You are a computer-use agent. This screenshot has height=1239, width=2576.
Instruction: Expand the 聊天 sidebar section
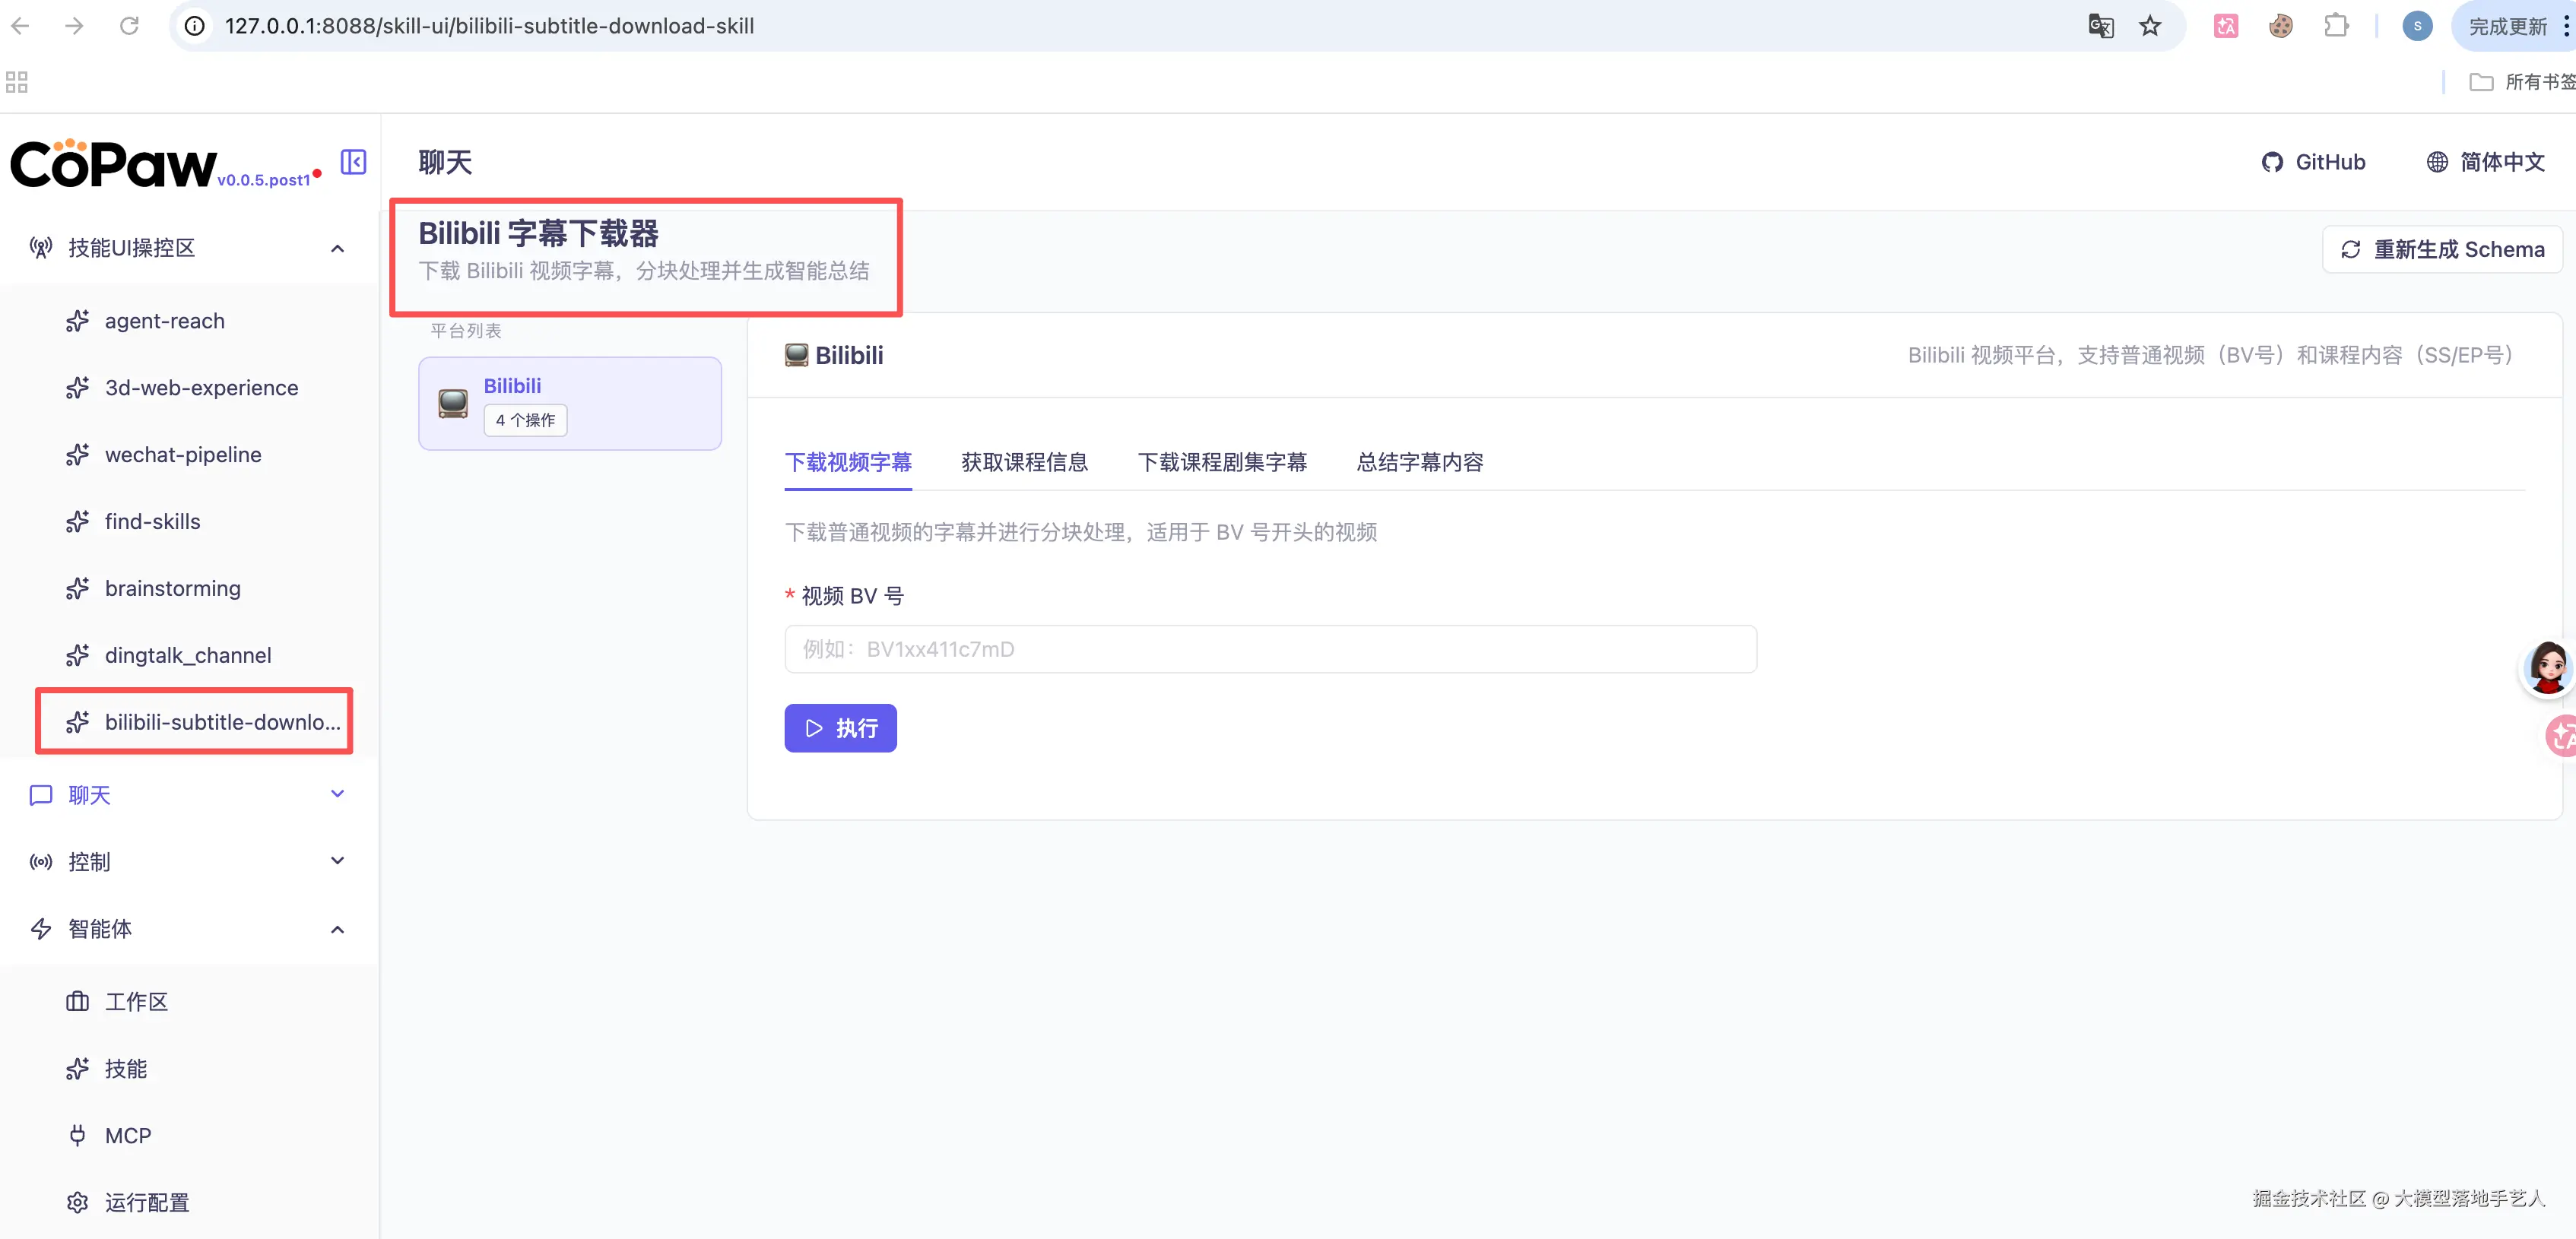click(x=337, y=794)
